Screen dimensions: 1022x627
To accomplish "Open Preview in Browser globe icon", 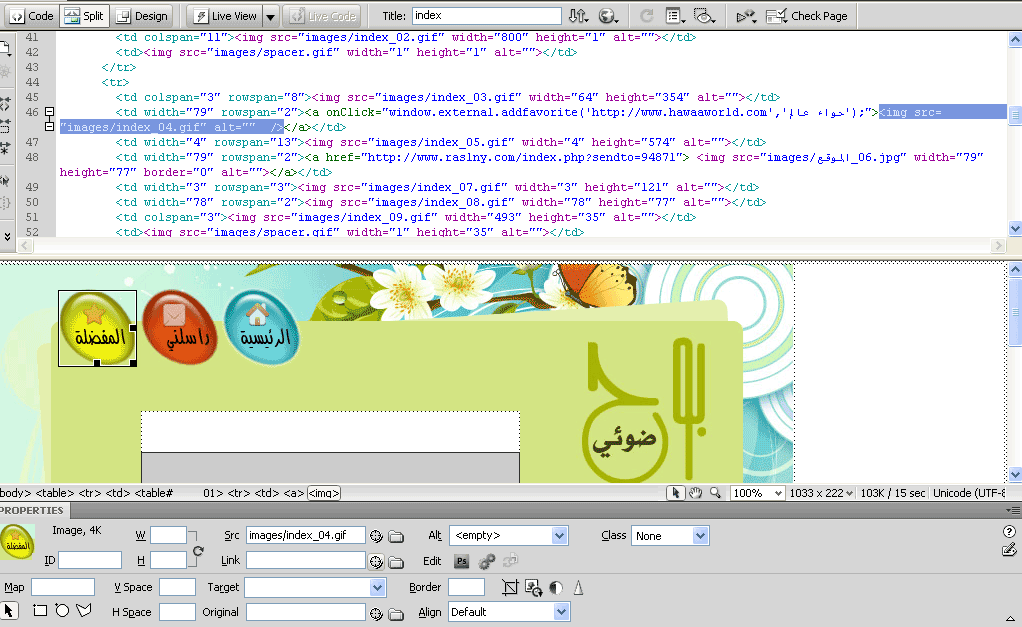I will 608,16.
